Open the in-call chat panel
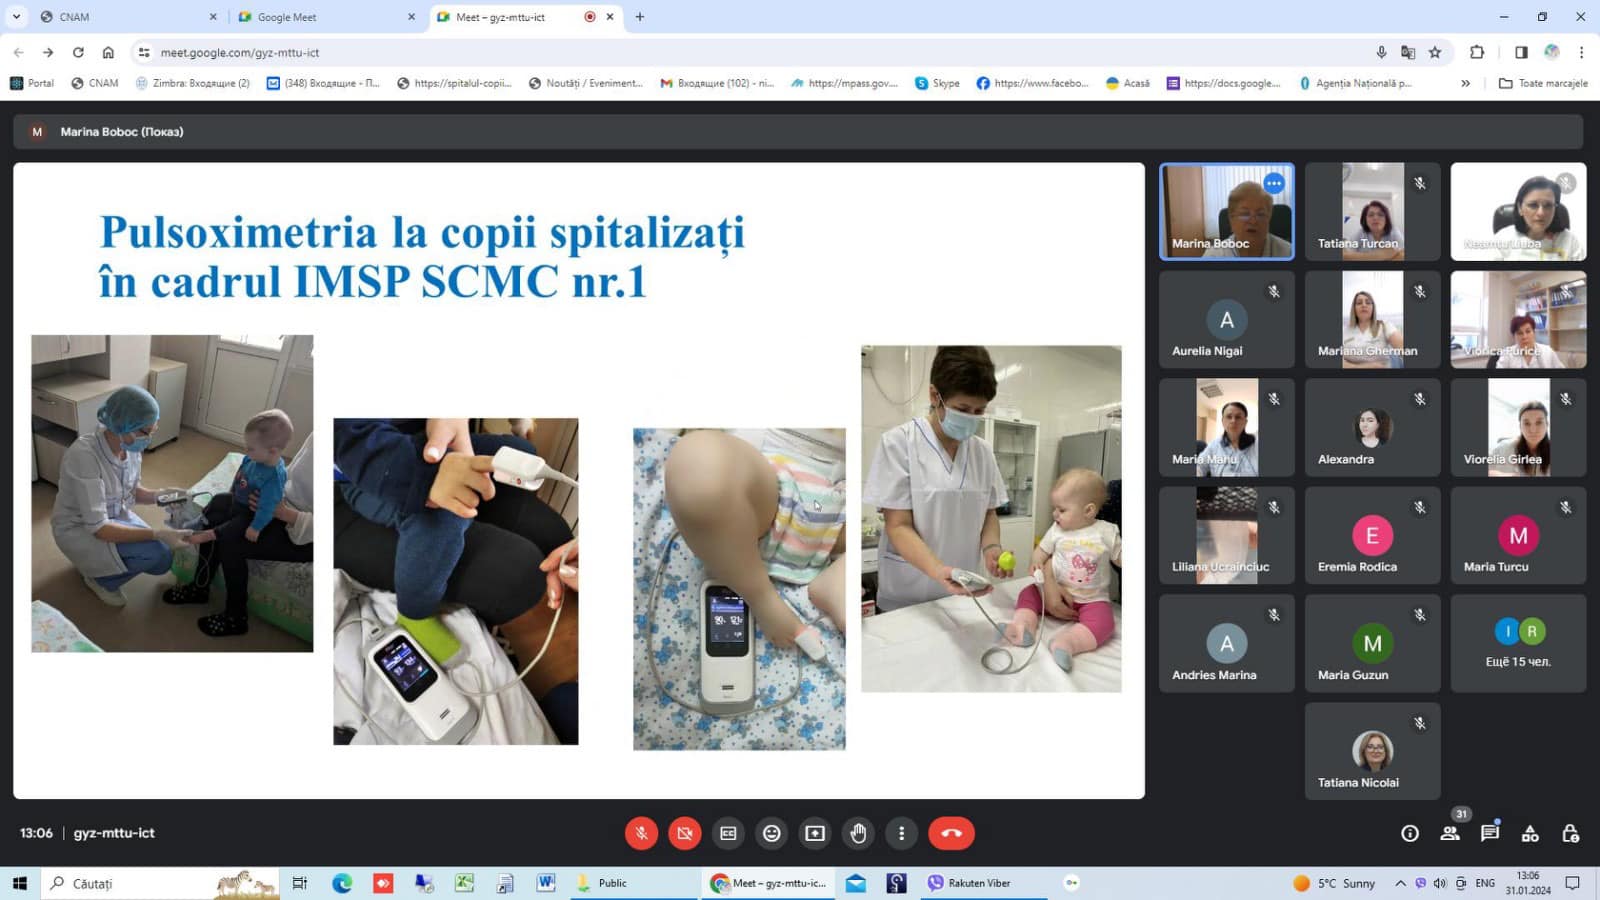The width and height of the screenshot is (1600, 900). pos(1490,833)
